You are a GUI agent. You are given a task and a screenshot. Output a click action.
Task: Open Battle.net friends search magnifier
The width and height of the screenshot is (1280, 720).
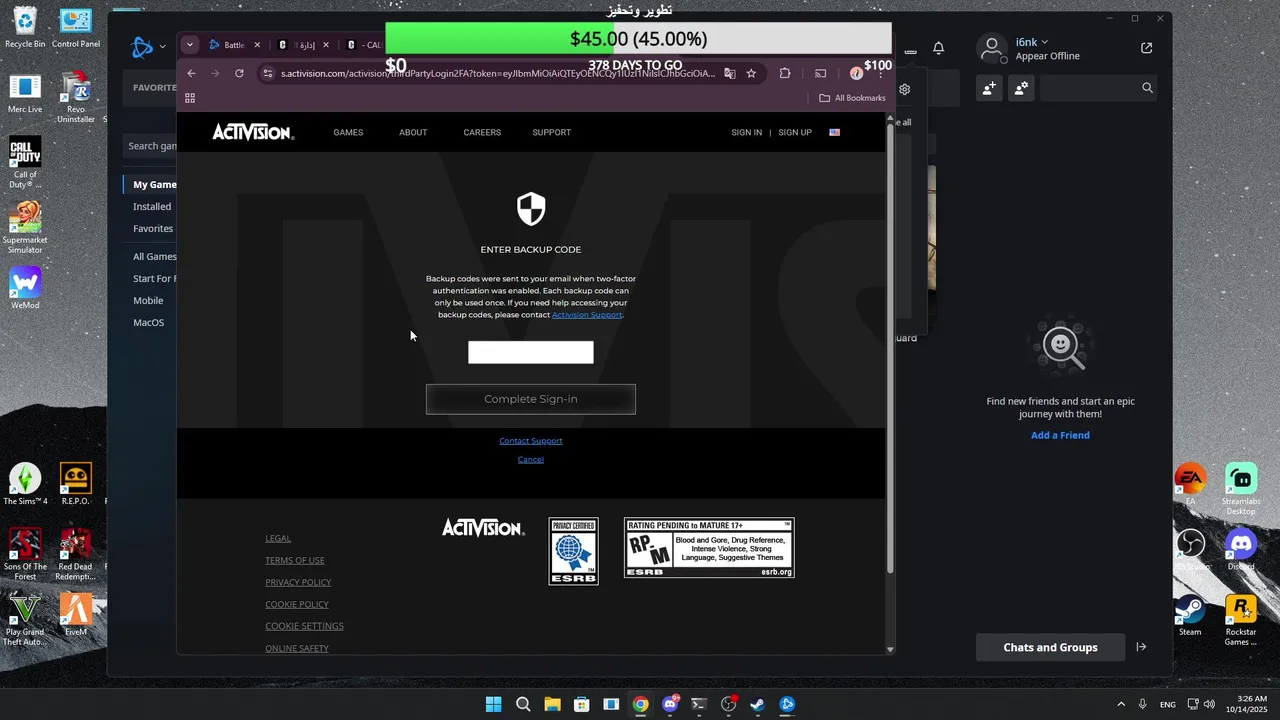pos(1147,88)
